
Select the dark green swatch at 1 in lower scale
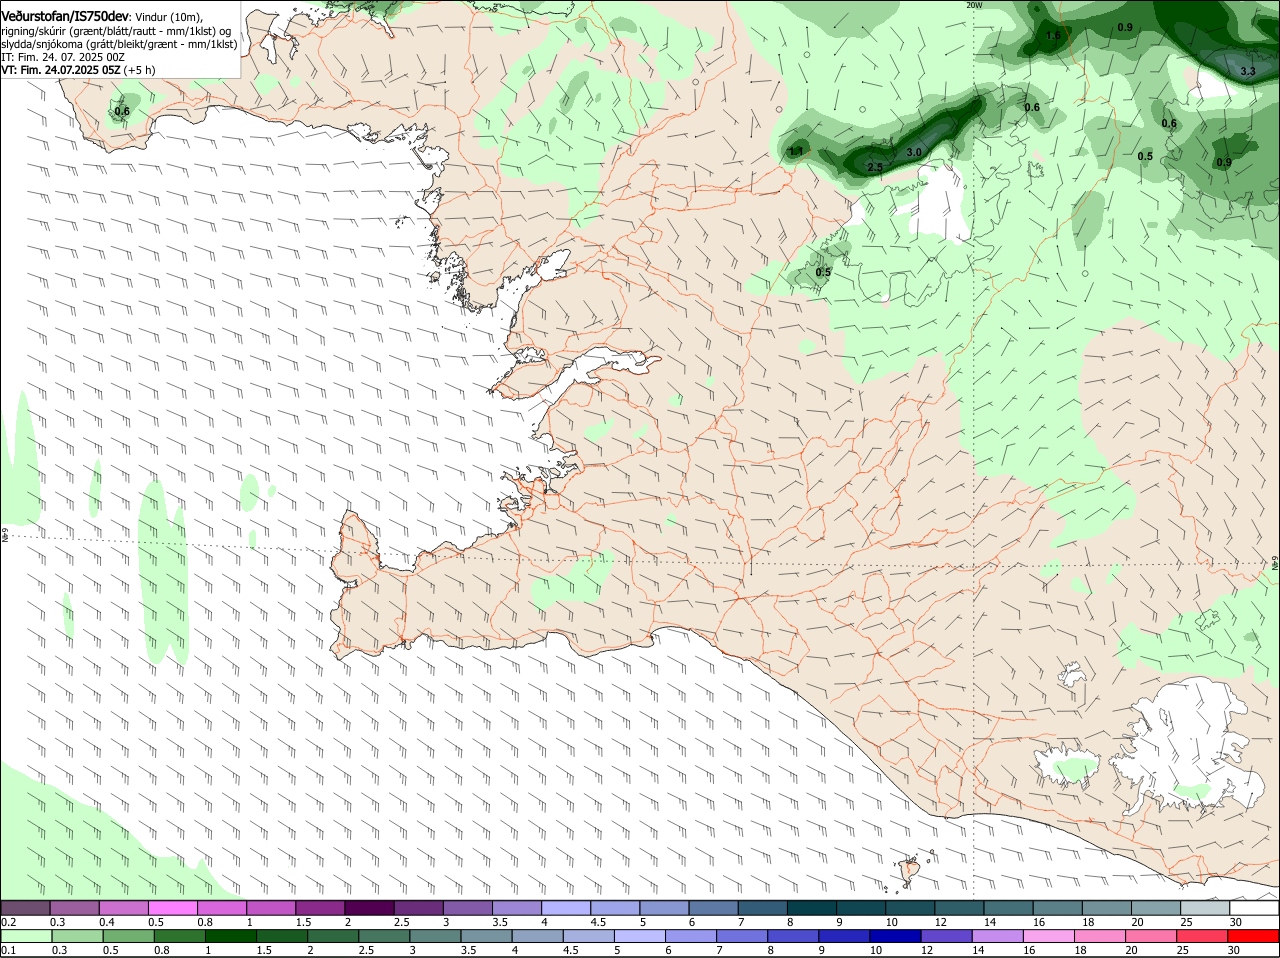(231, 936)
